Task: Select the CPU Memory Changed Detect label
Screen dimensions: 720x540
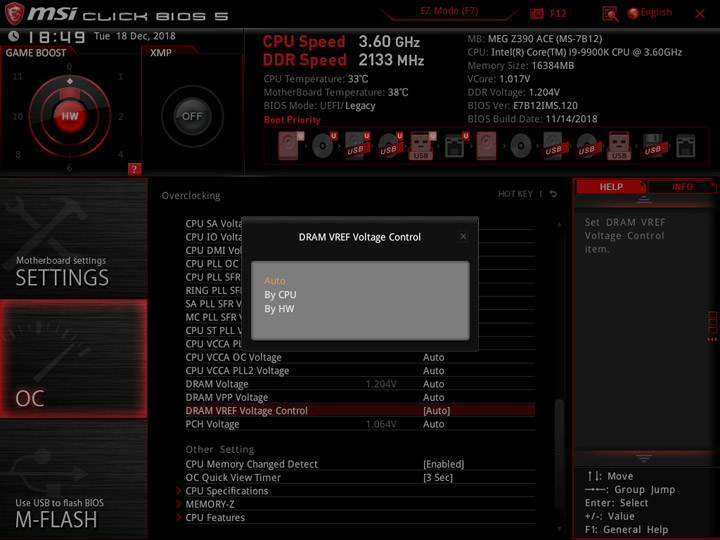Action: (x=251, y=464)
